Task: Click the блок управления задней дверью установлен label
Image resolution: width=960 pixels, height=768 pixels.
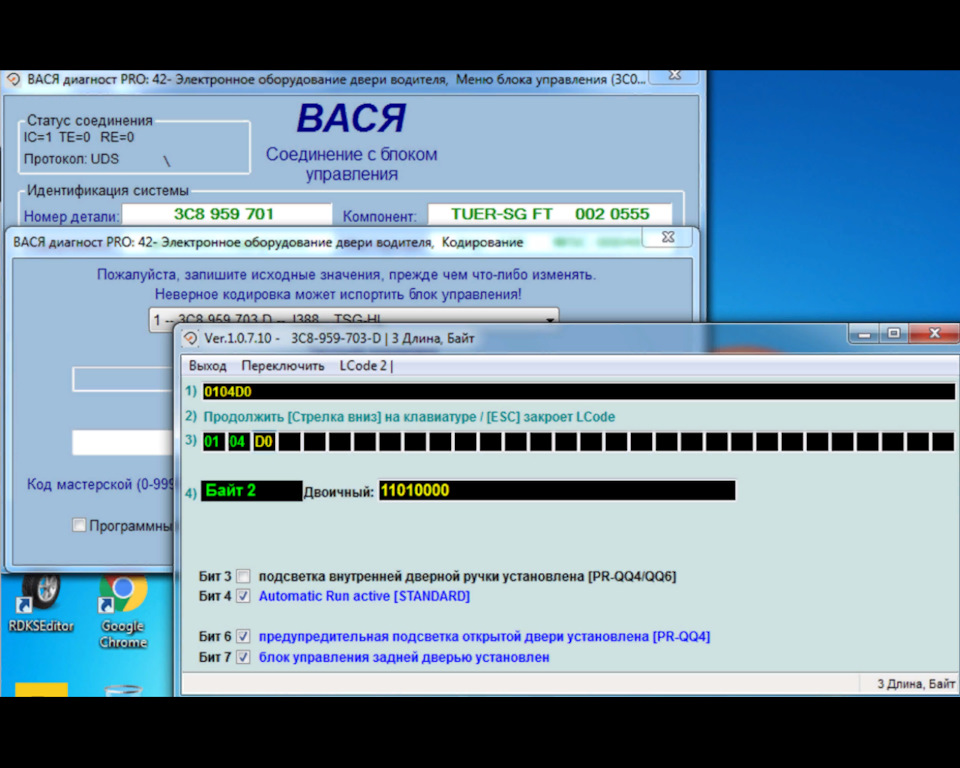Action: pyautogui.click(x=403, y=657)
